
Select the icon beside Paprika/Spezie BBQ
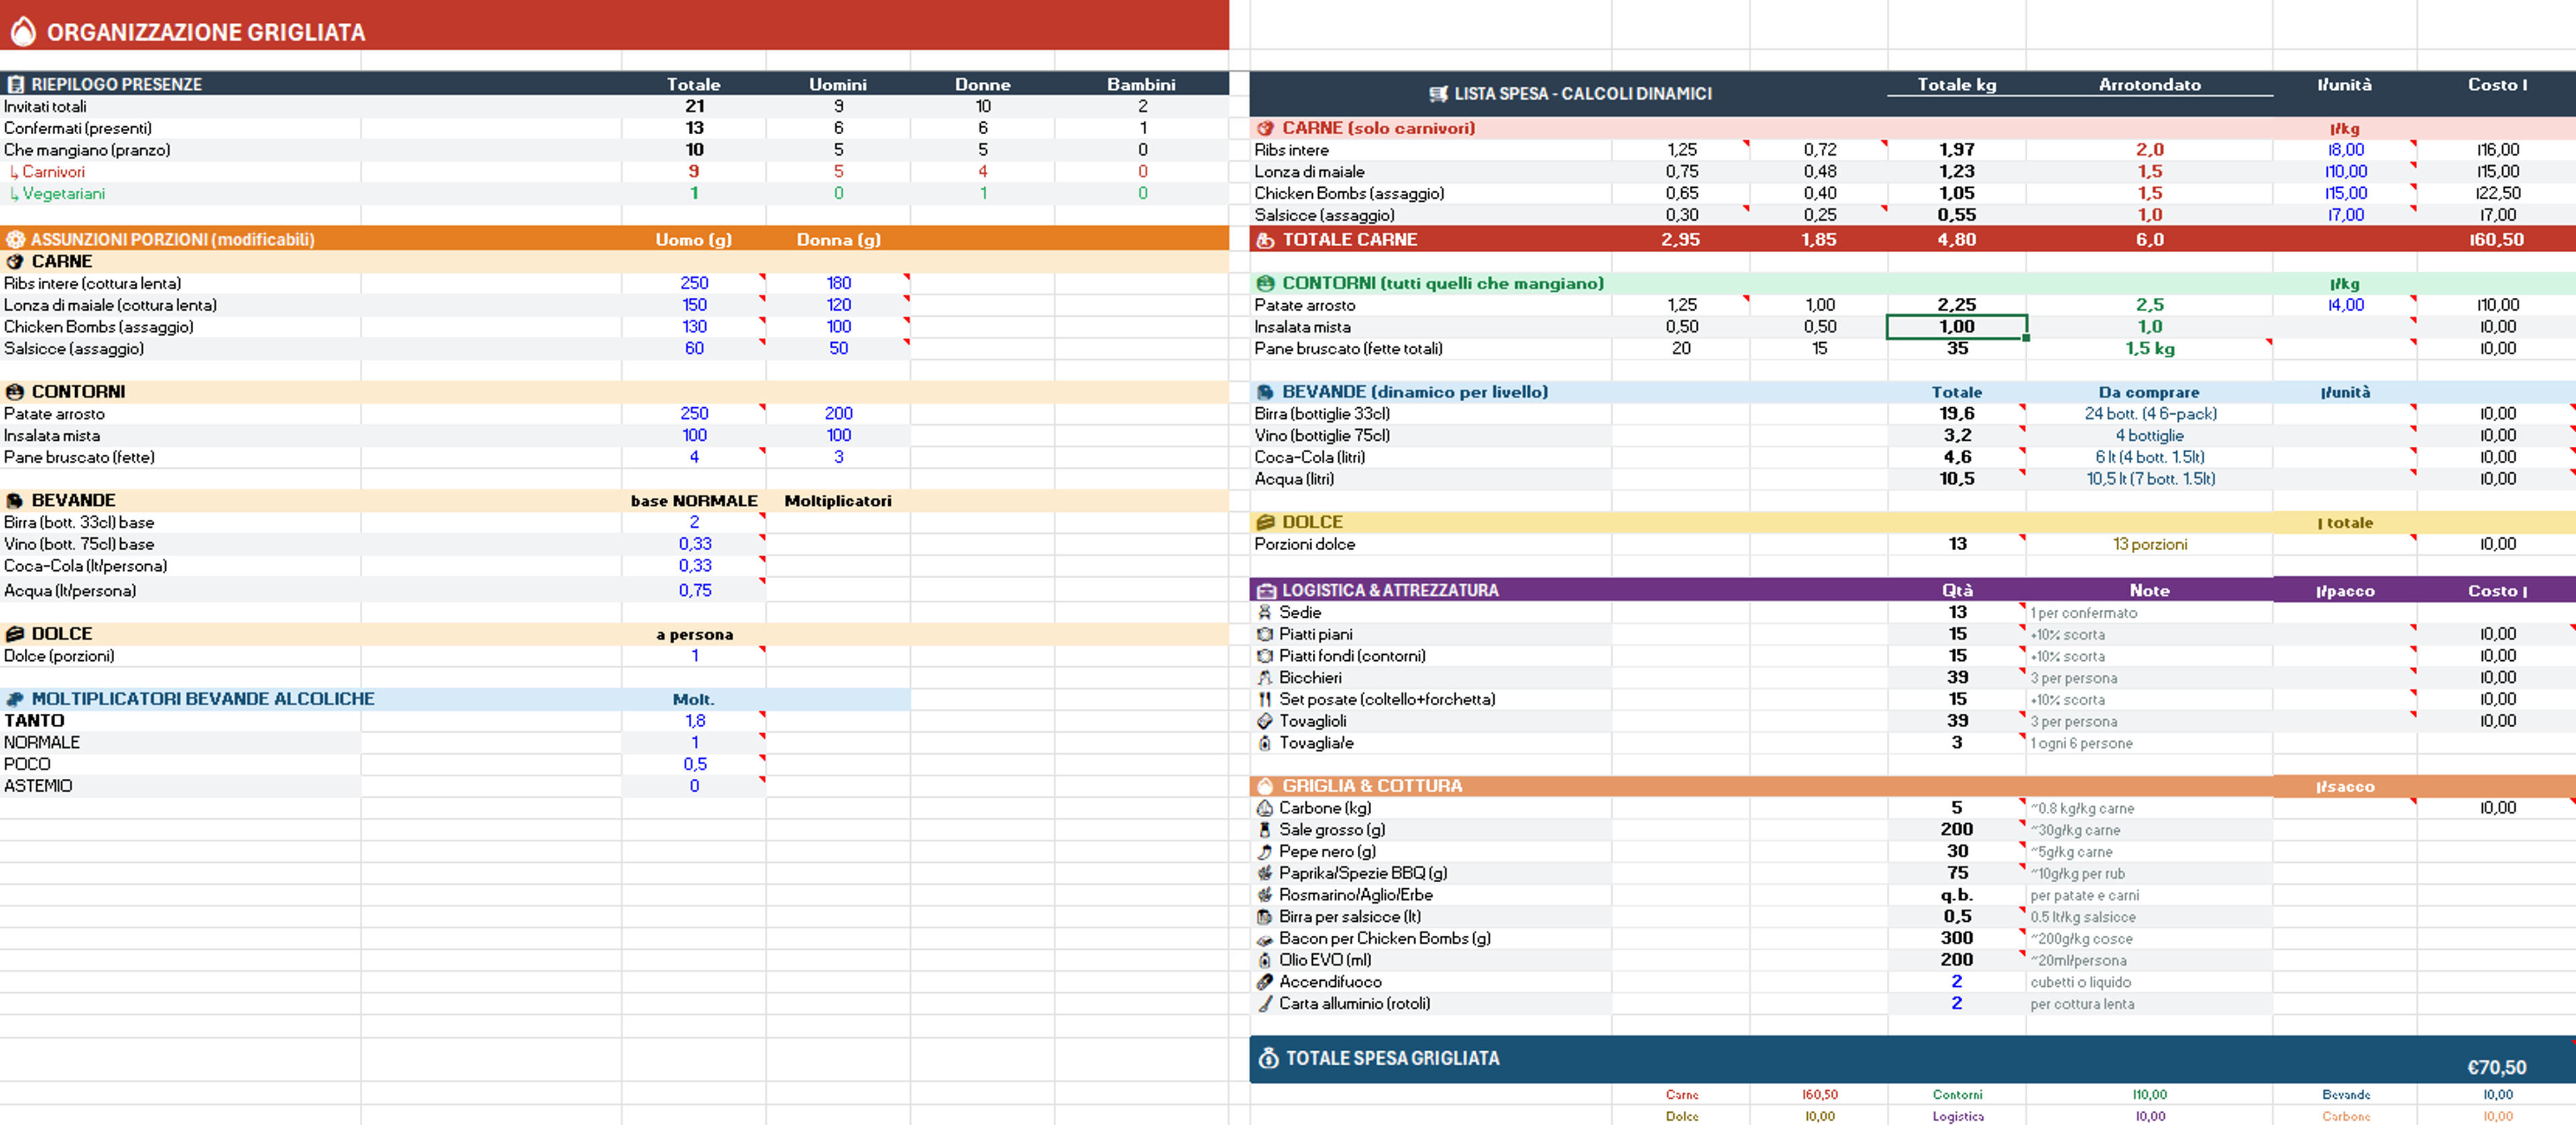point(1265,873)
